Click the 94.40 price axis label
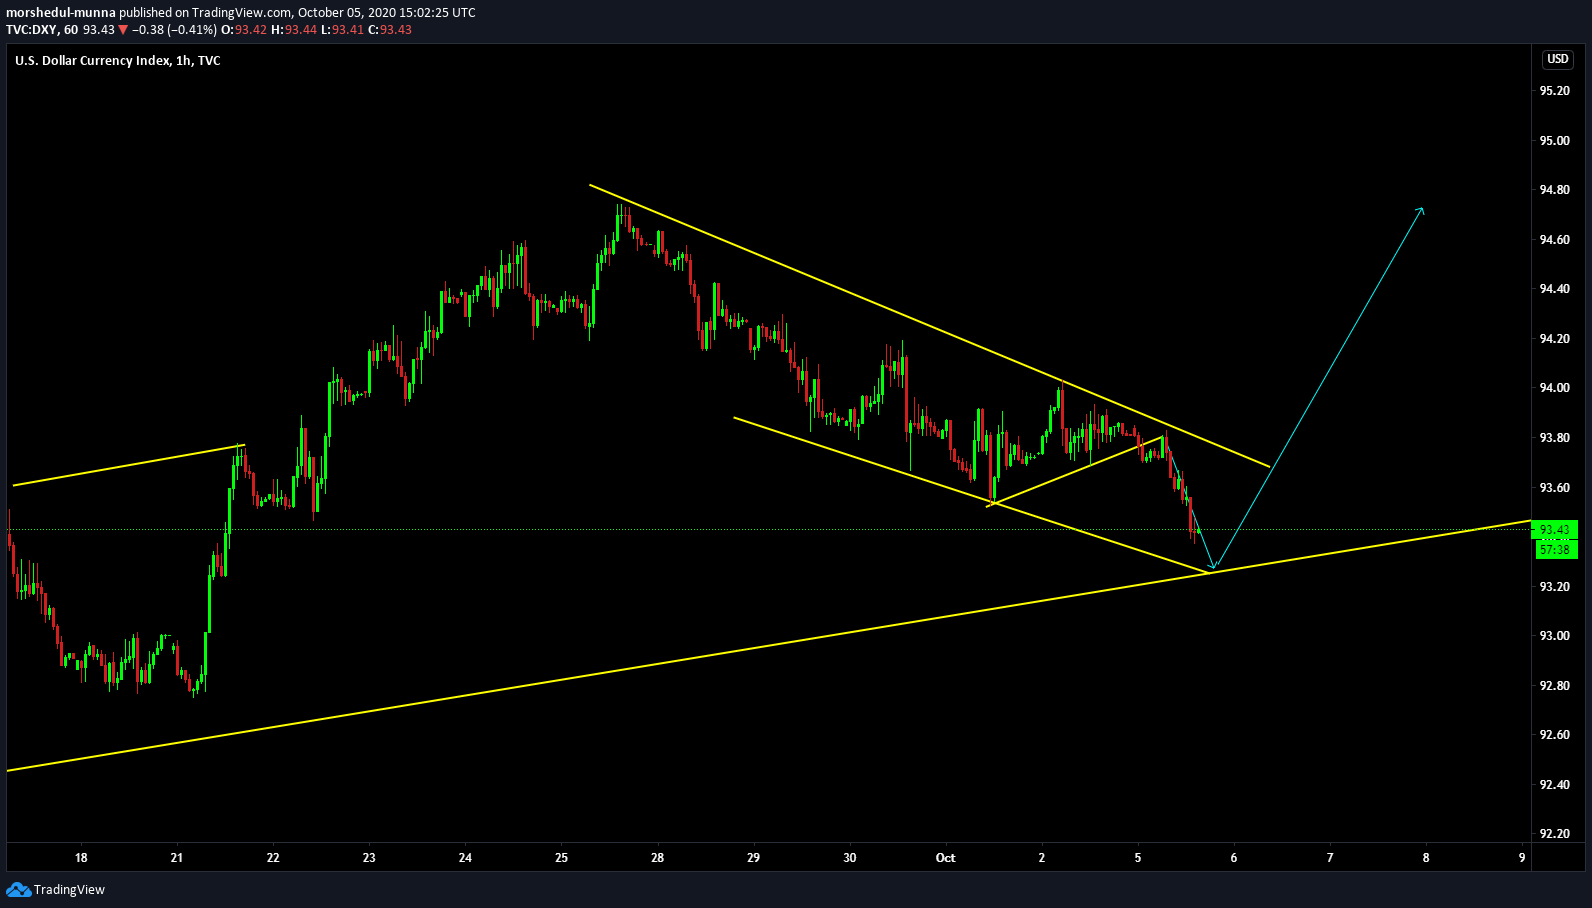Screen dimensions: 1592x908 pos(1554,289)
